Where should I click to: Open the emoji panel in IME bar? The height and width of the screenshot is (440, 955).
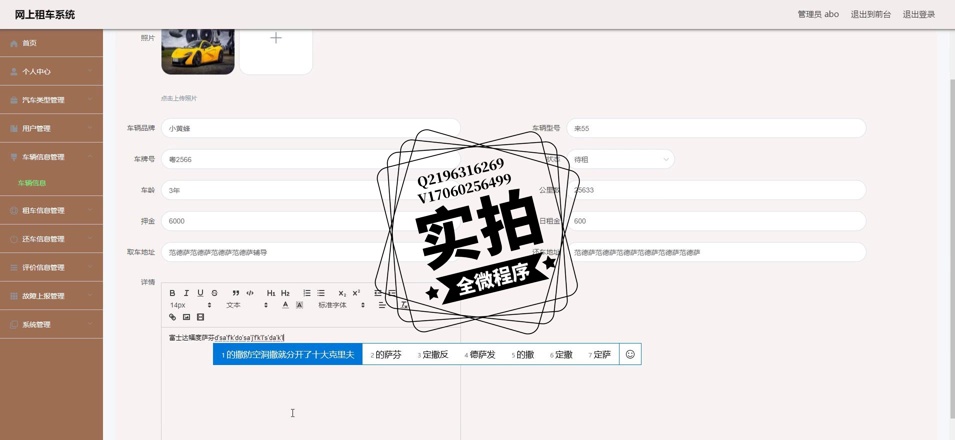(630, 354)
